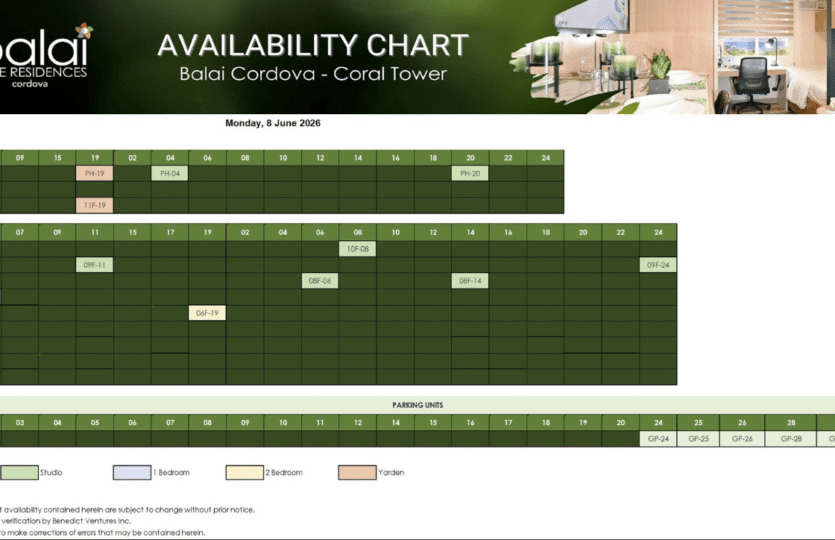The width and height of the screenshot is (835, 540).
Task: Click the Parking Units column 25 header
Action: click(698, 423)
